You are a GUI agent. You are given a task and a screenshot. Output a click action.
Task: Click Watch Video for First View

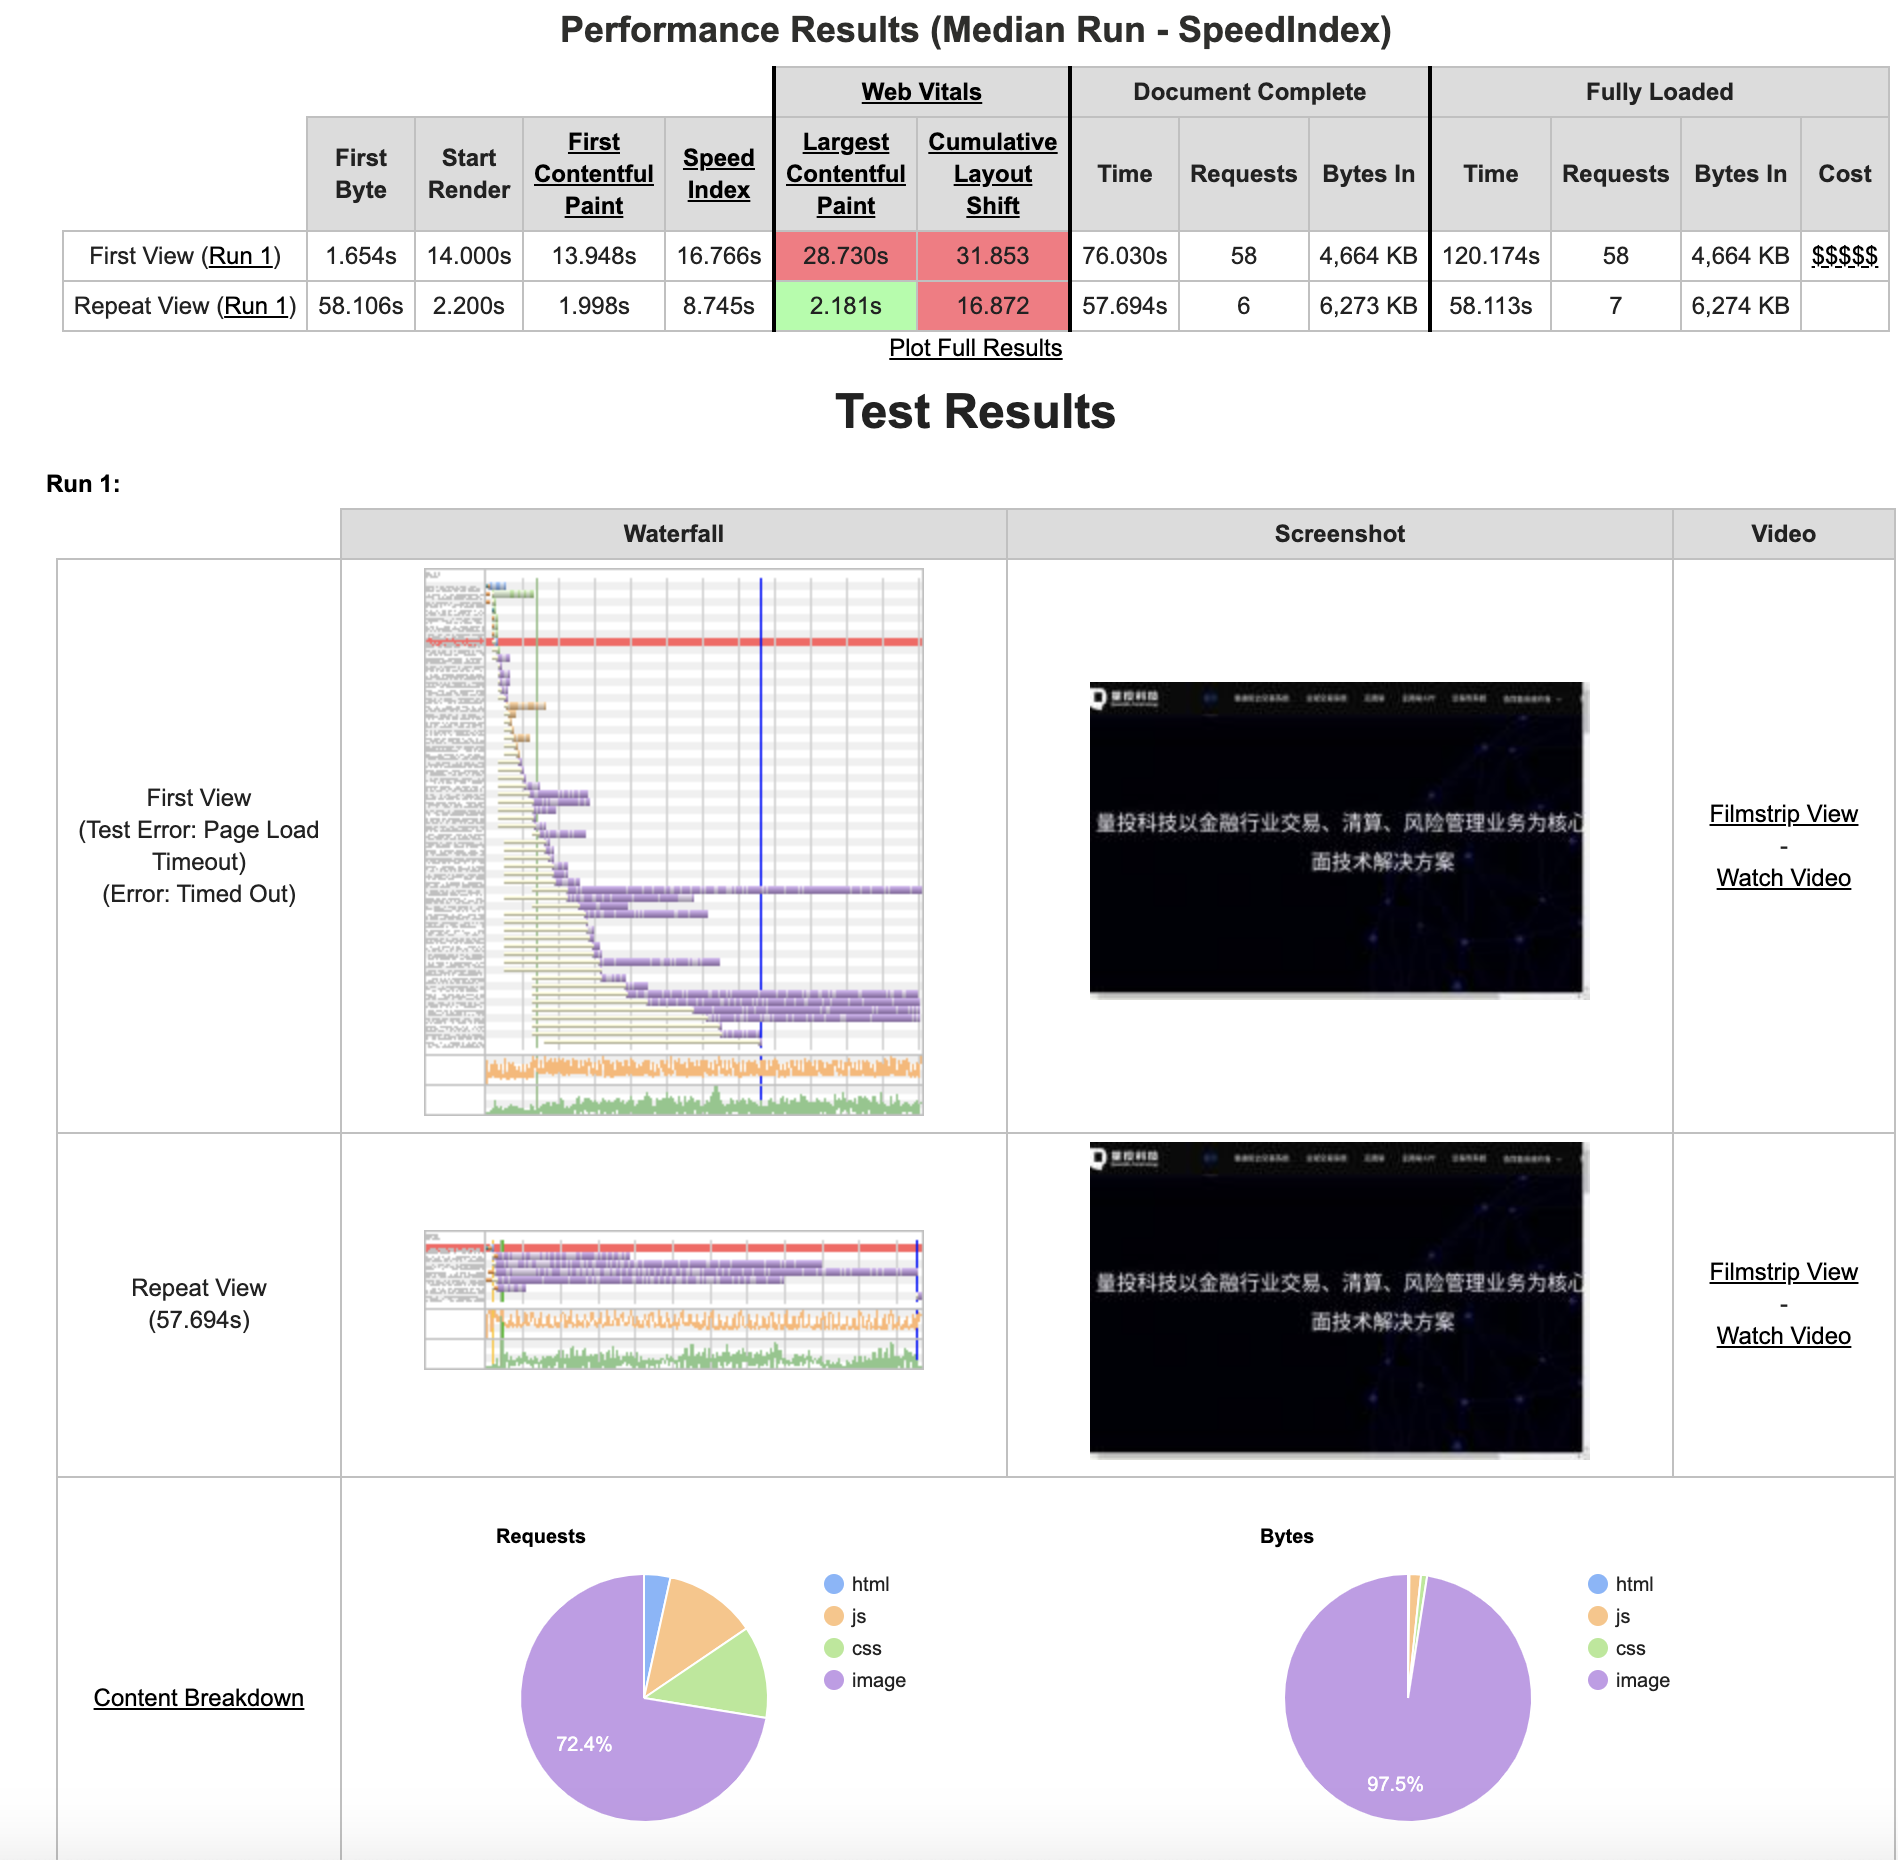pyautogui.click(x=1782, y=878)
